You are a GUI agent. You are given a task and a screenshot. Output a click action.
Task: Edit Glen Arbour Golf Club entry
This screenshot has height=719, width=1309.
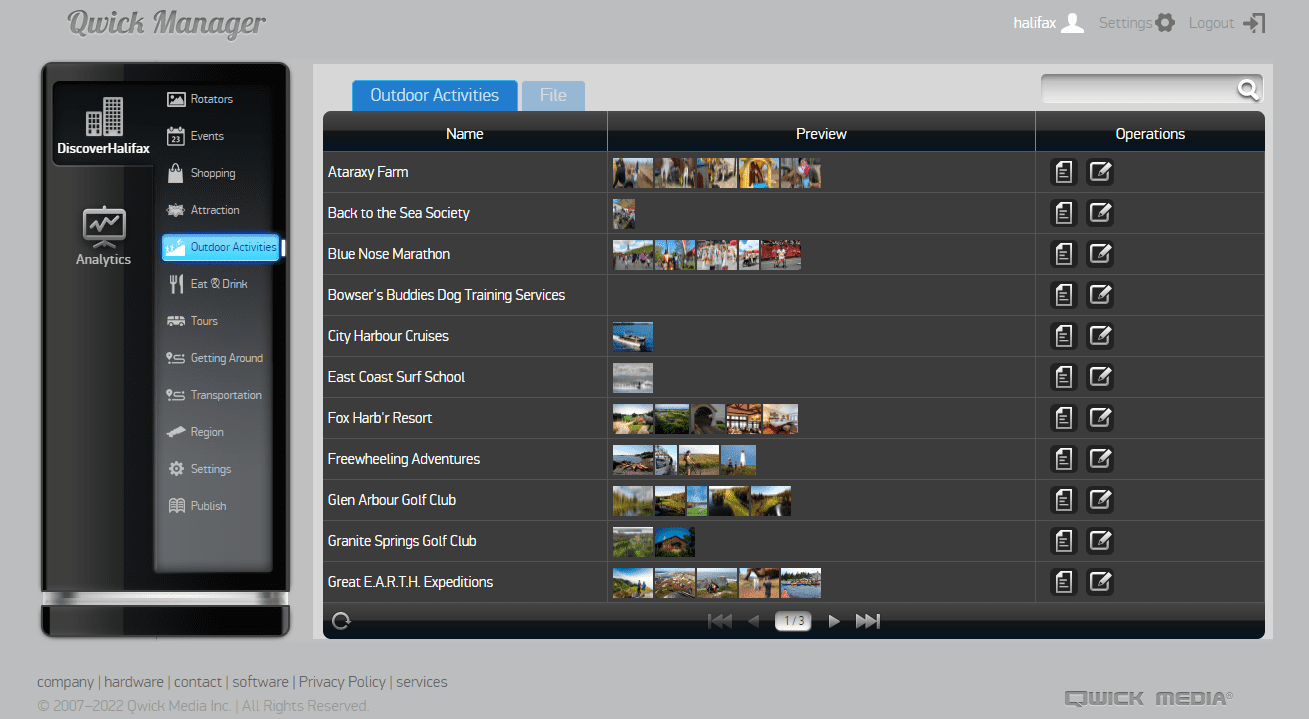click(x=1100, y=500)
